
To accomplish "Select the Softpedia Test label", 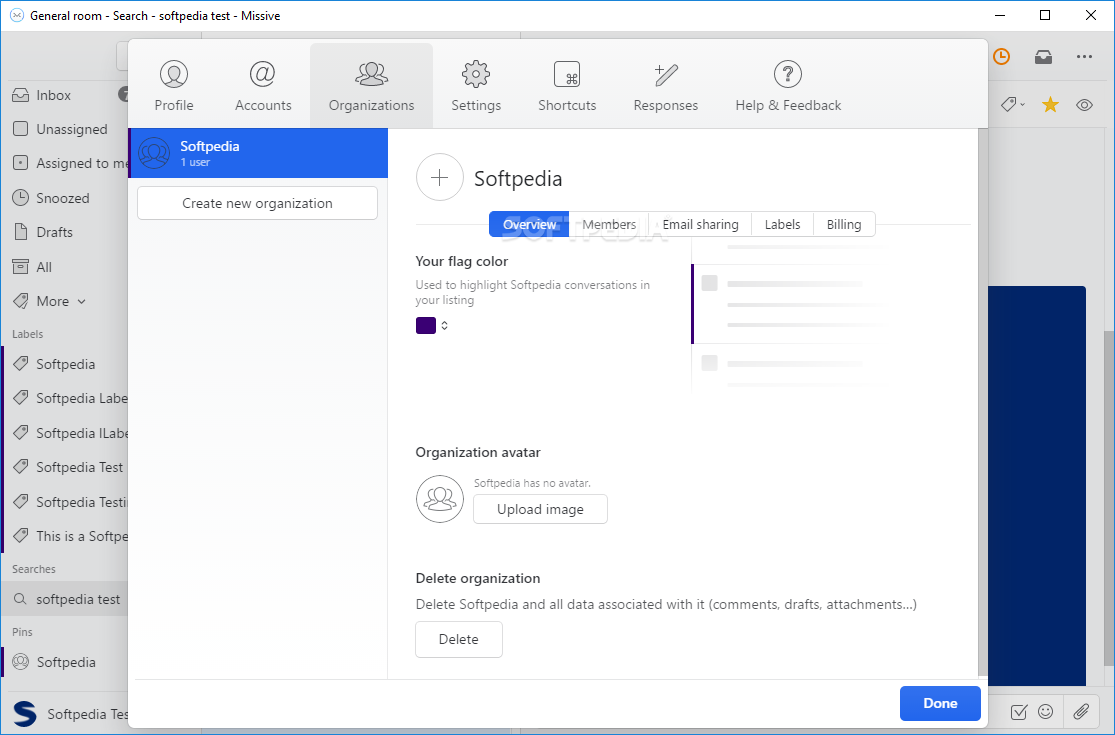I will tap(65, 467).
